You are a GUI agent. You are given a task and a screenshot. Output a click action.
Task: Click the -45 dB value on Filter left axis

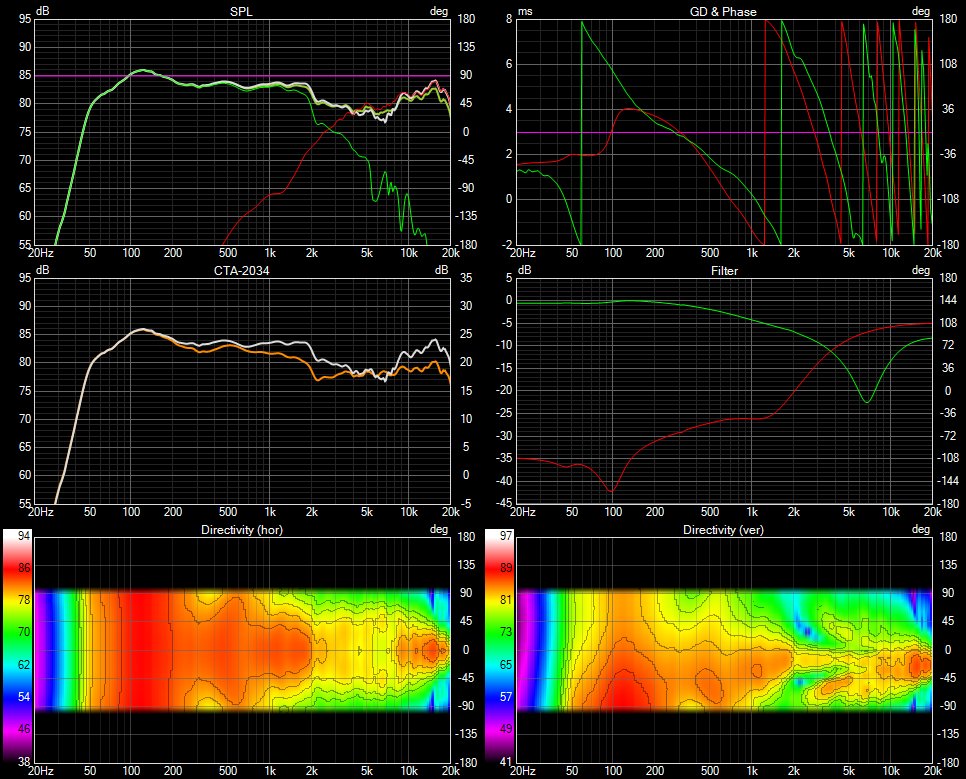click(x=505, y=503)
